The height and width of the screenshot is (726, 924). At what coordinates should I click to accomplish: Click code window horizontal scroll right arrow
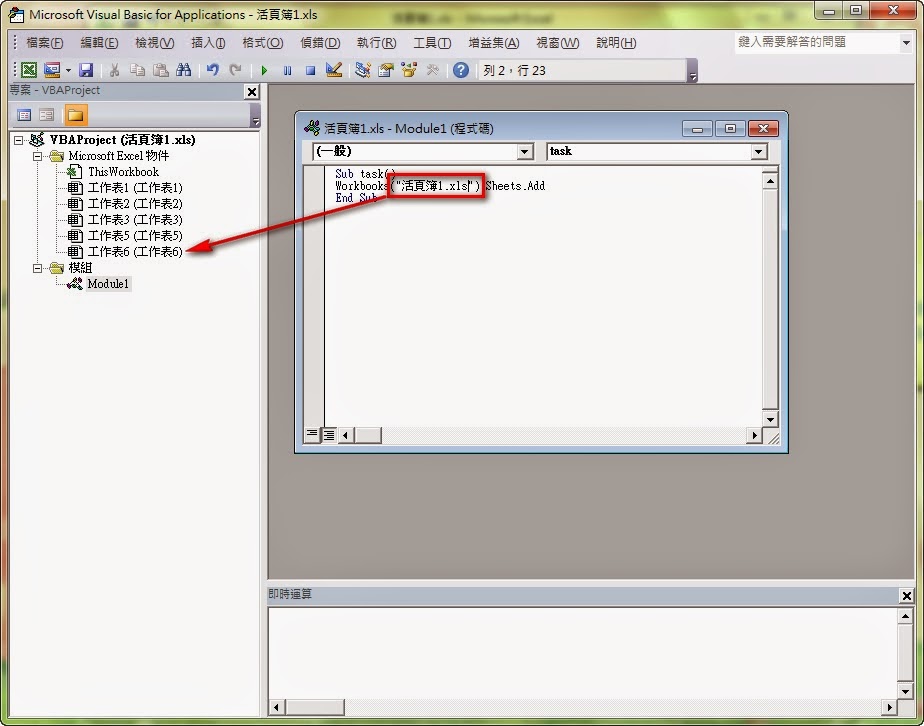pyautogui.click(x=754, y=435)
